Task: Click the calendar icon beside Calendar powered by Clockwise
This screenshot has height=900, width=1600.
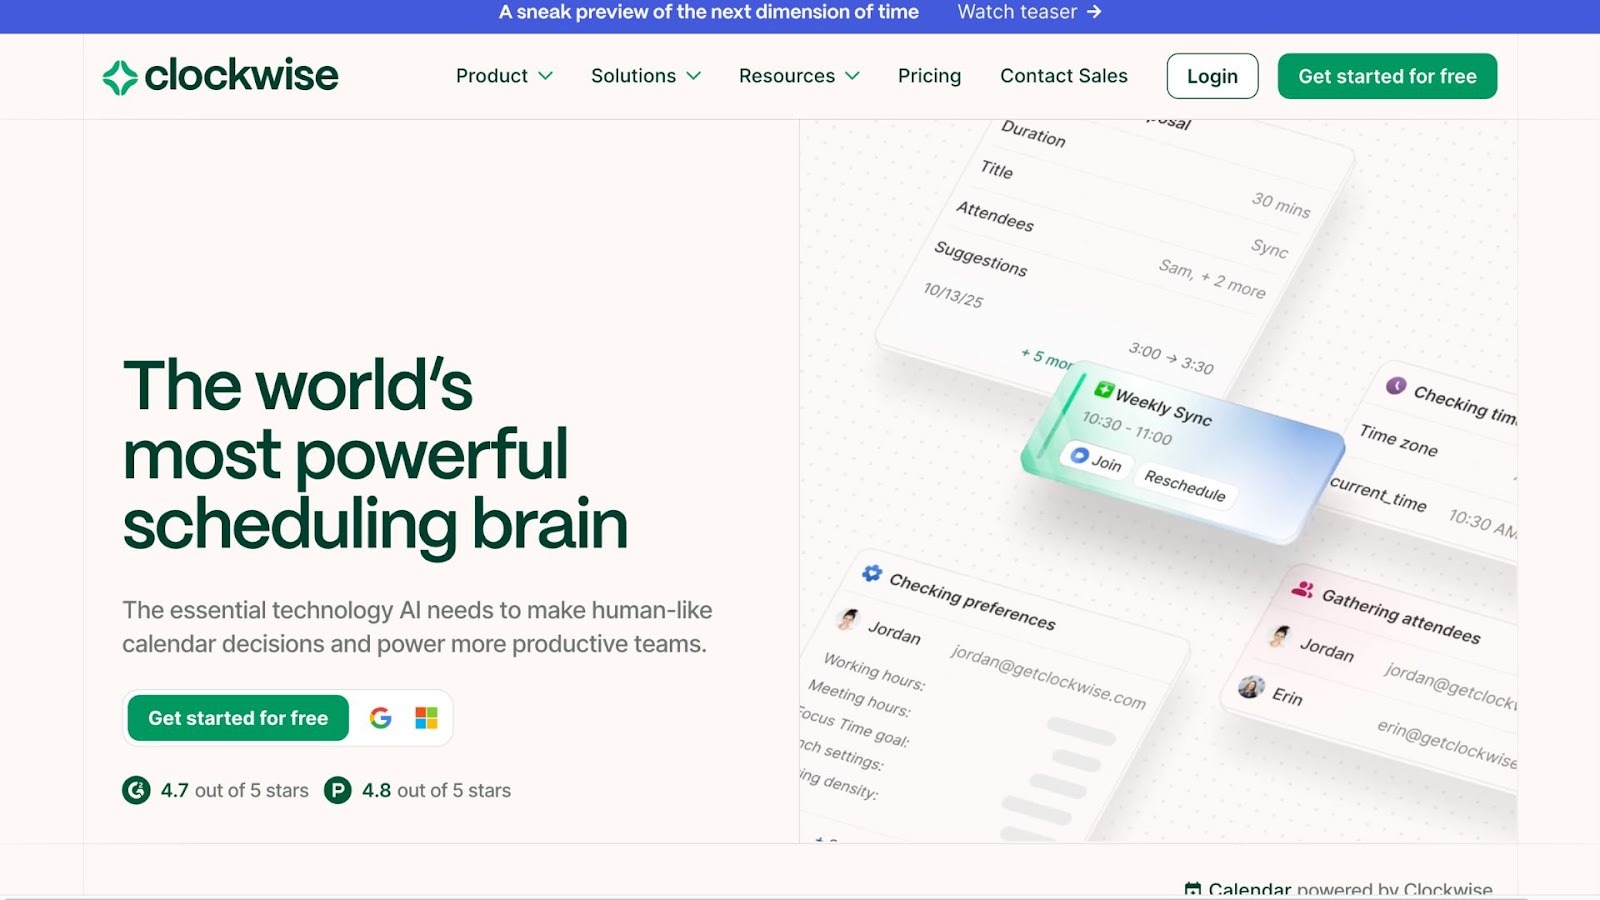Action: (x=1196, y=886)
